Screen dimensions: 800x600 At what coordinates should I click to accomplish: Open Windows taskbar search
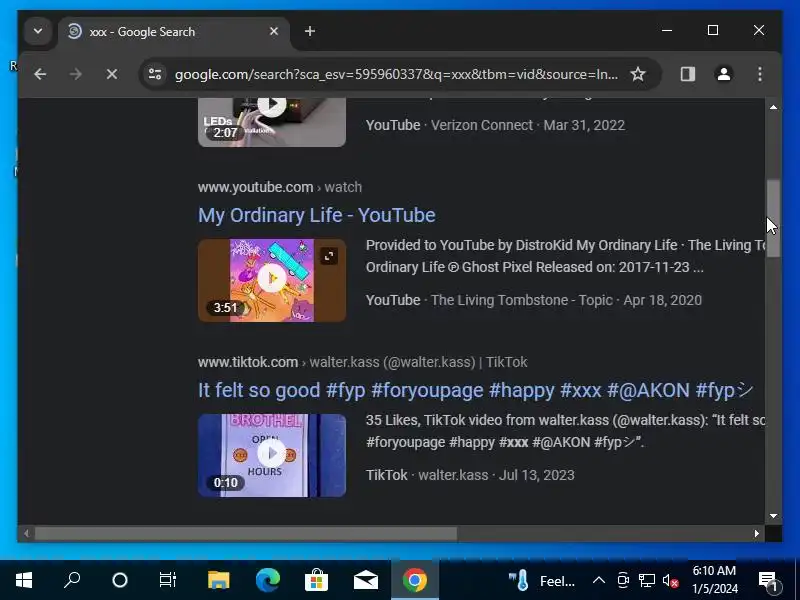(x=72, y=580)
